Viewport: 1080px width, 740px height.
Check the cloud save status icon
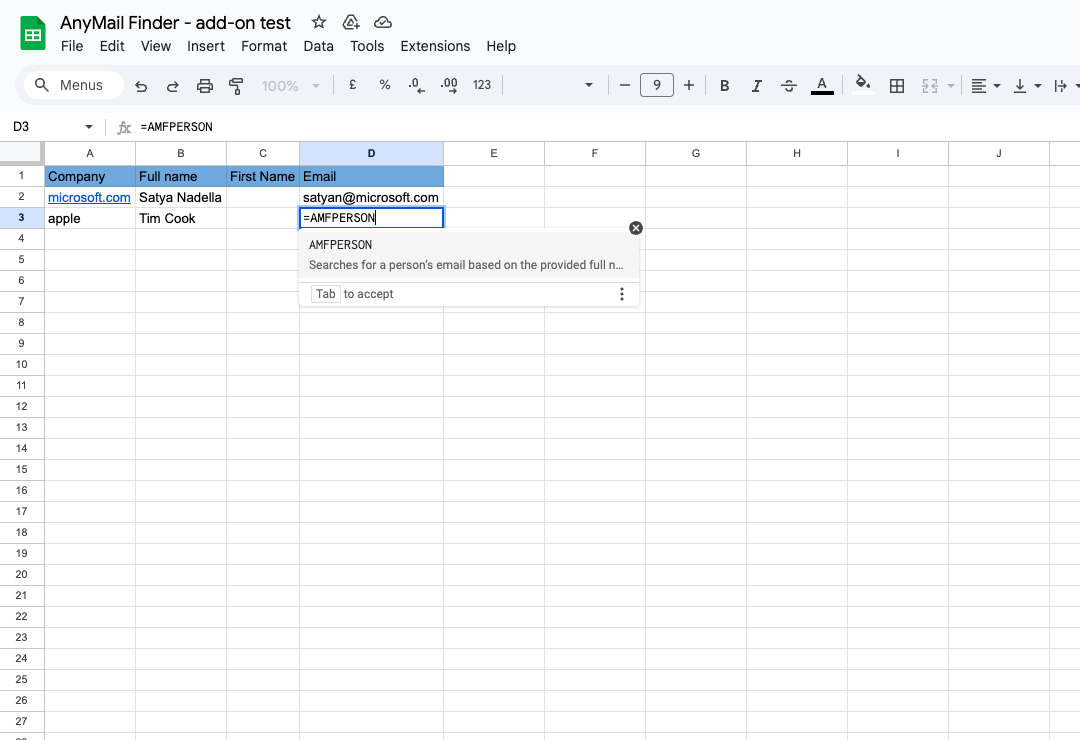coord(383,22)
